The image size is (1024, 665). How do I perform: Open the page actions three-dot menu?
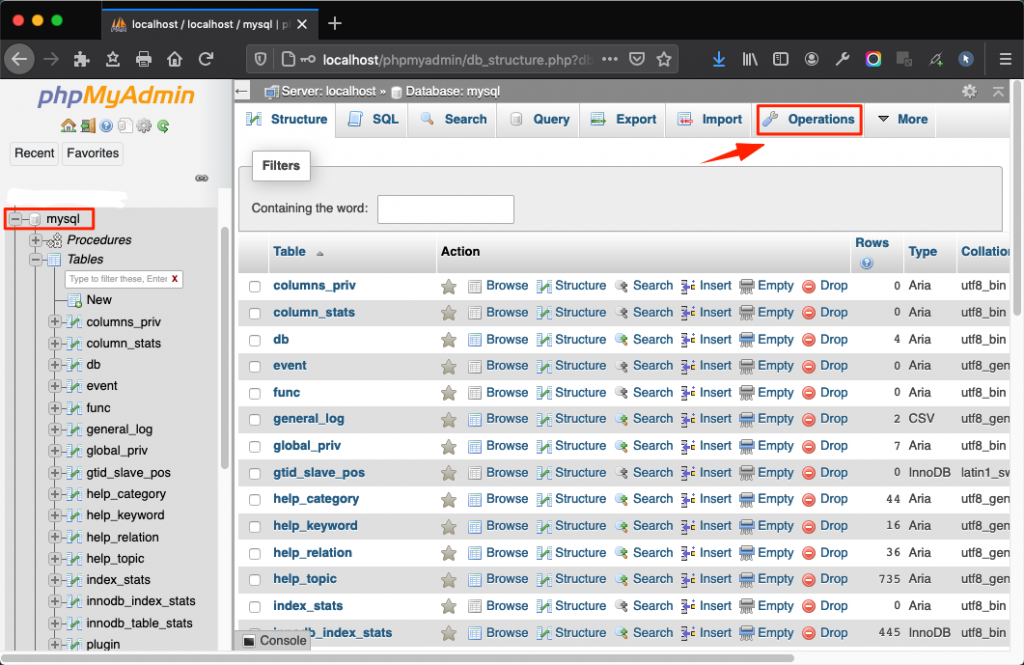[609, 59]
